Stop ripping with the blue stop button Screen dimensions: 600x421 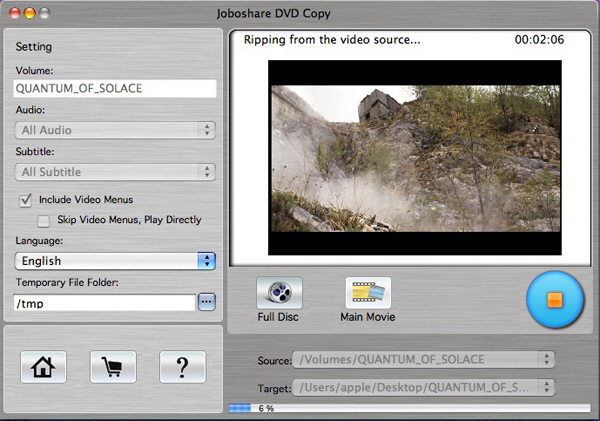click(555, 299)
